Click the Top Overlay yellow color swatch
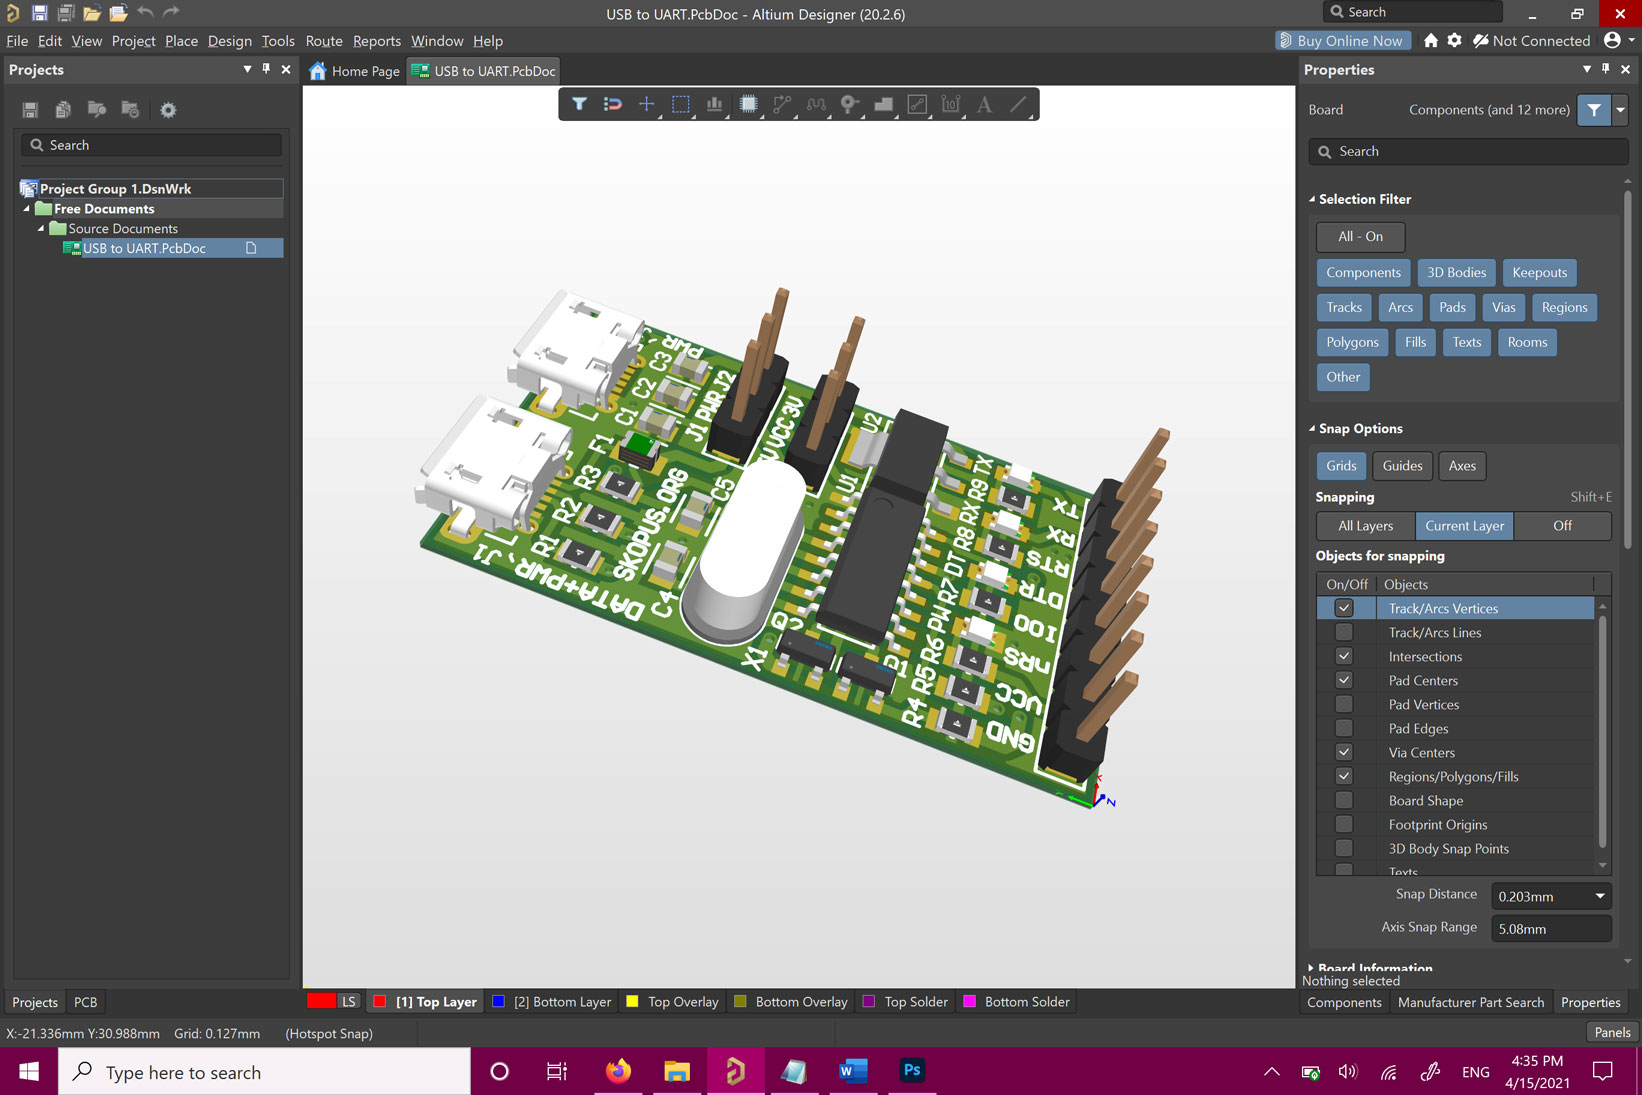This screenshot has width=1642, height=1095. [x=632, y=1001]
